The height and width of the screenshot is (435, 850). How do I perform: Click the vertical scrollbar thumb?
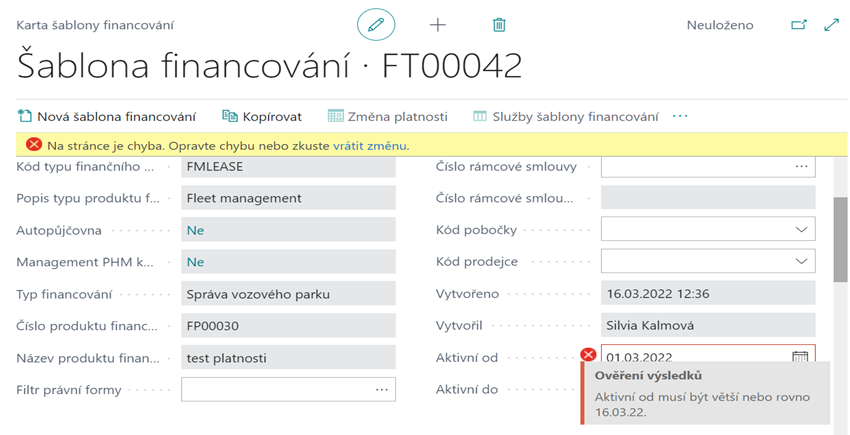pos(840,238)
